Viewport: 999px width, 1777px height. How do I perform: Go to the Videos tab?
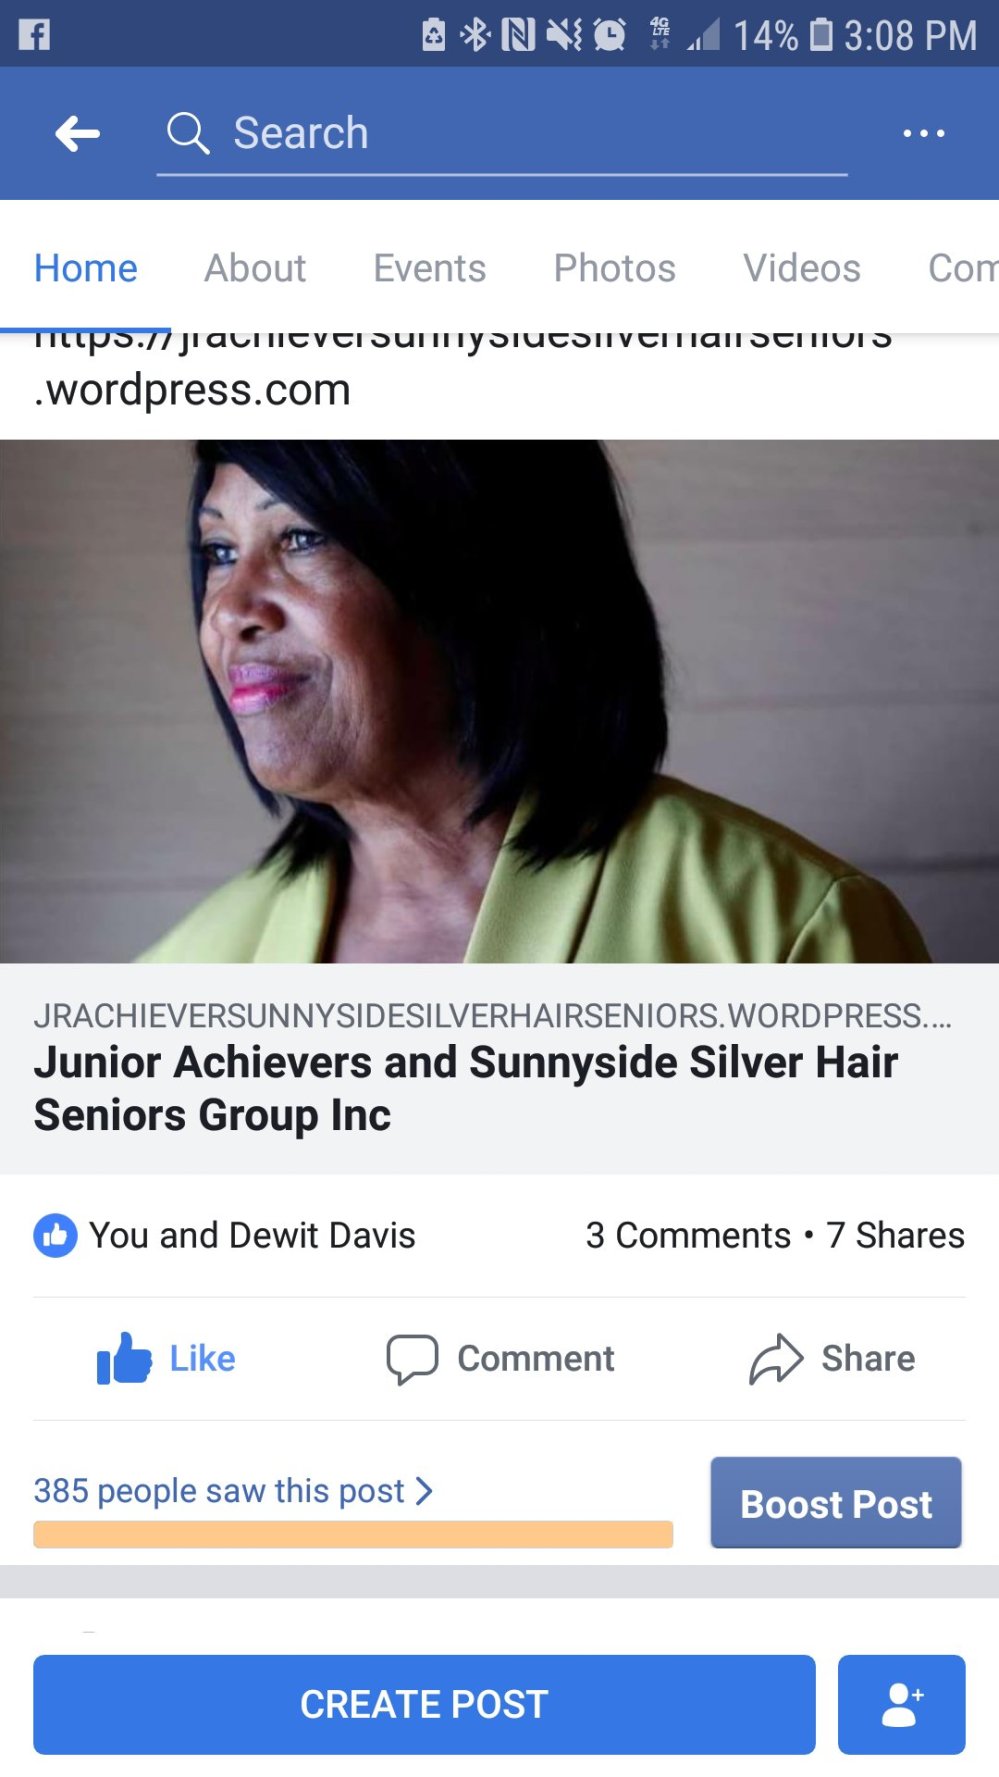pos(801,268)
